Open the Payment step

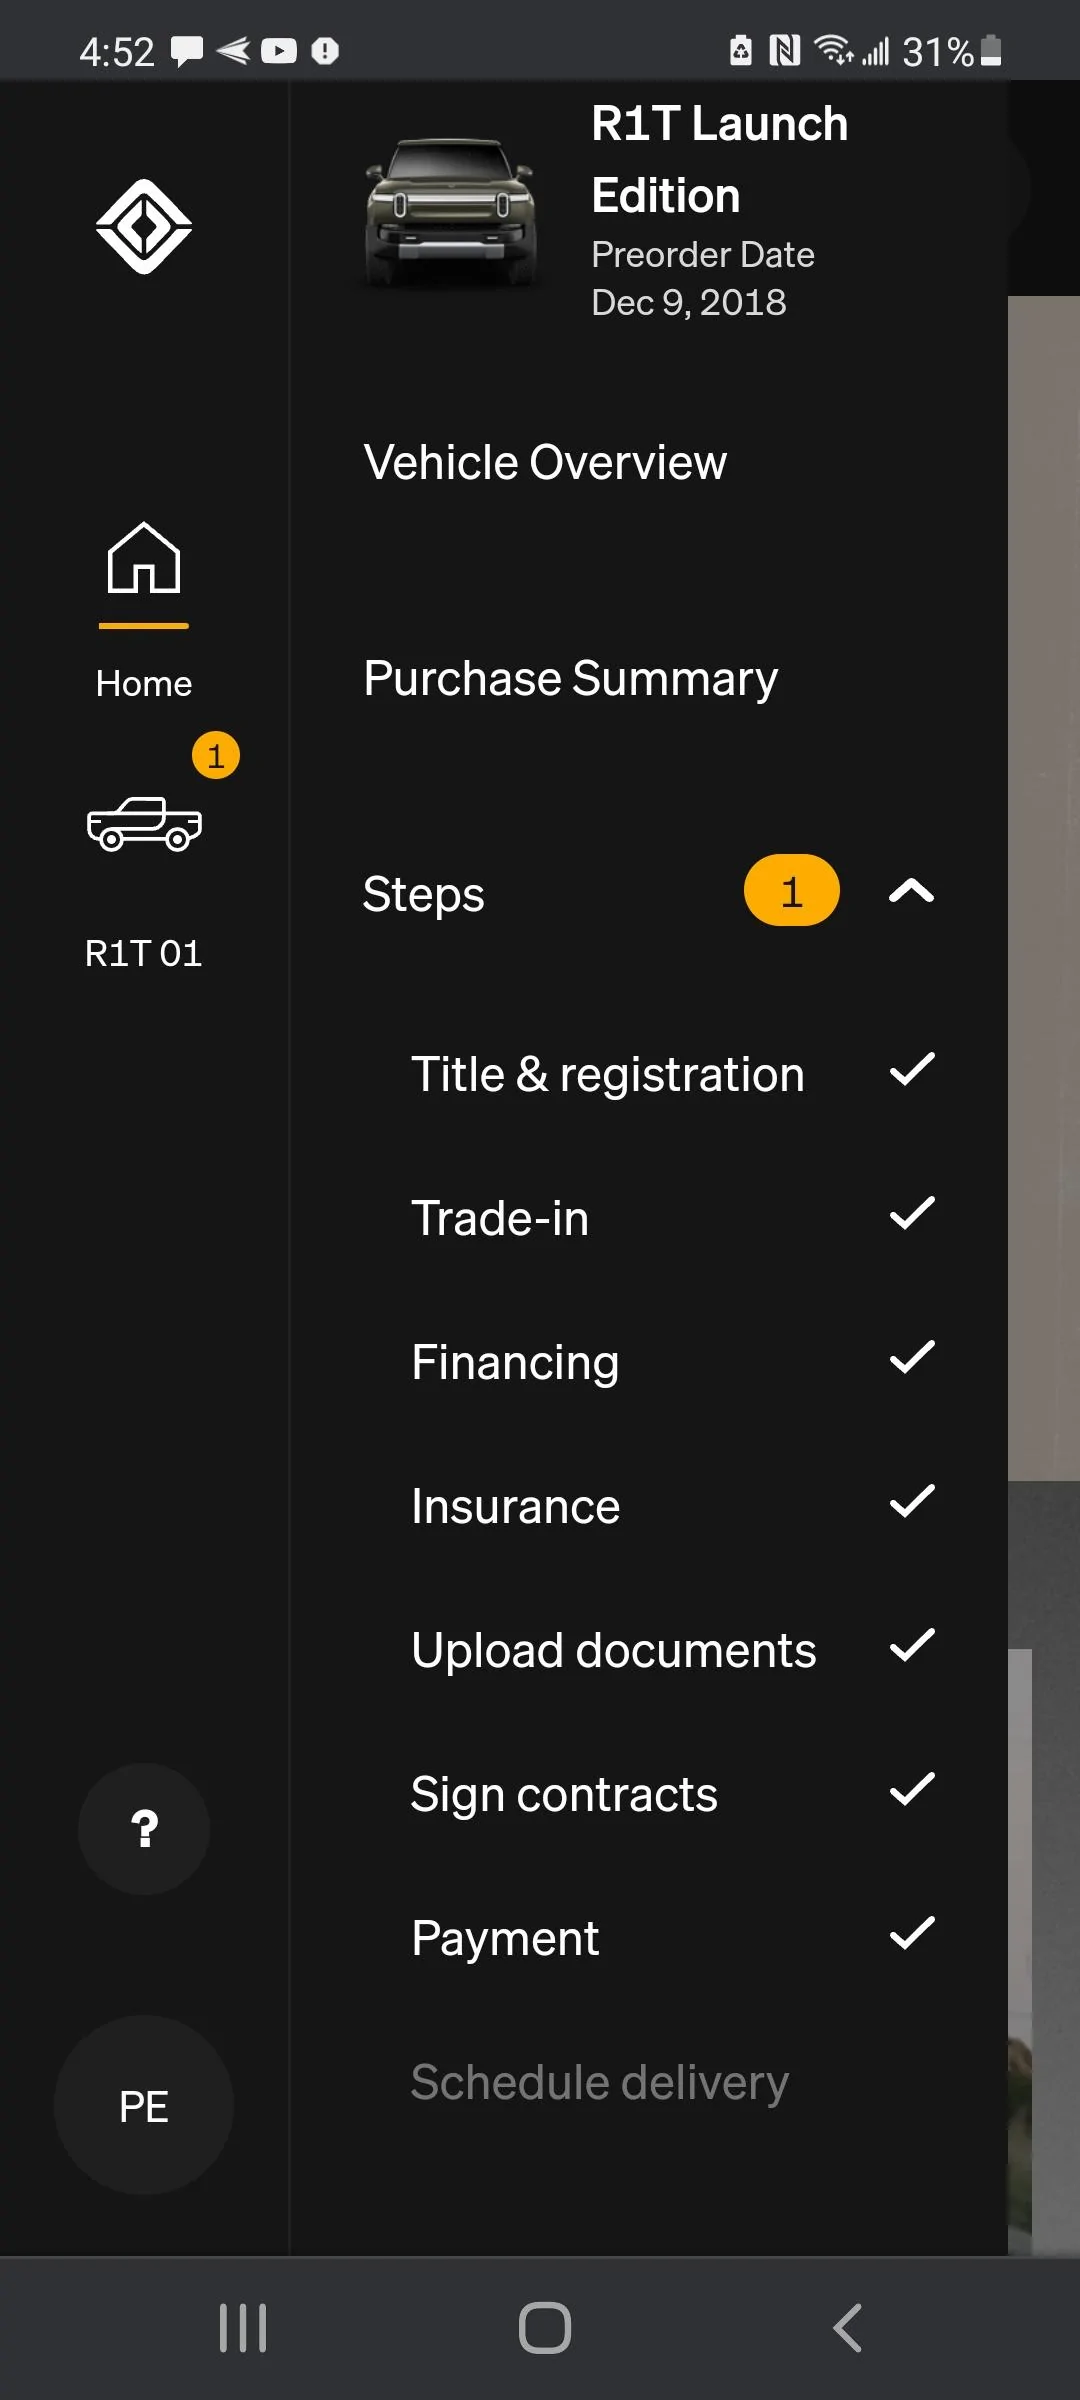(x=505, y=1939)
